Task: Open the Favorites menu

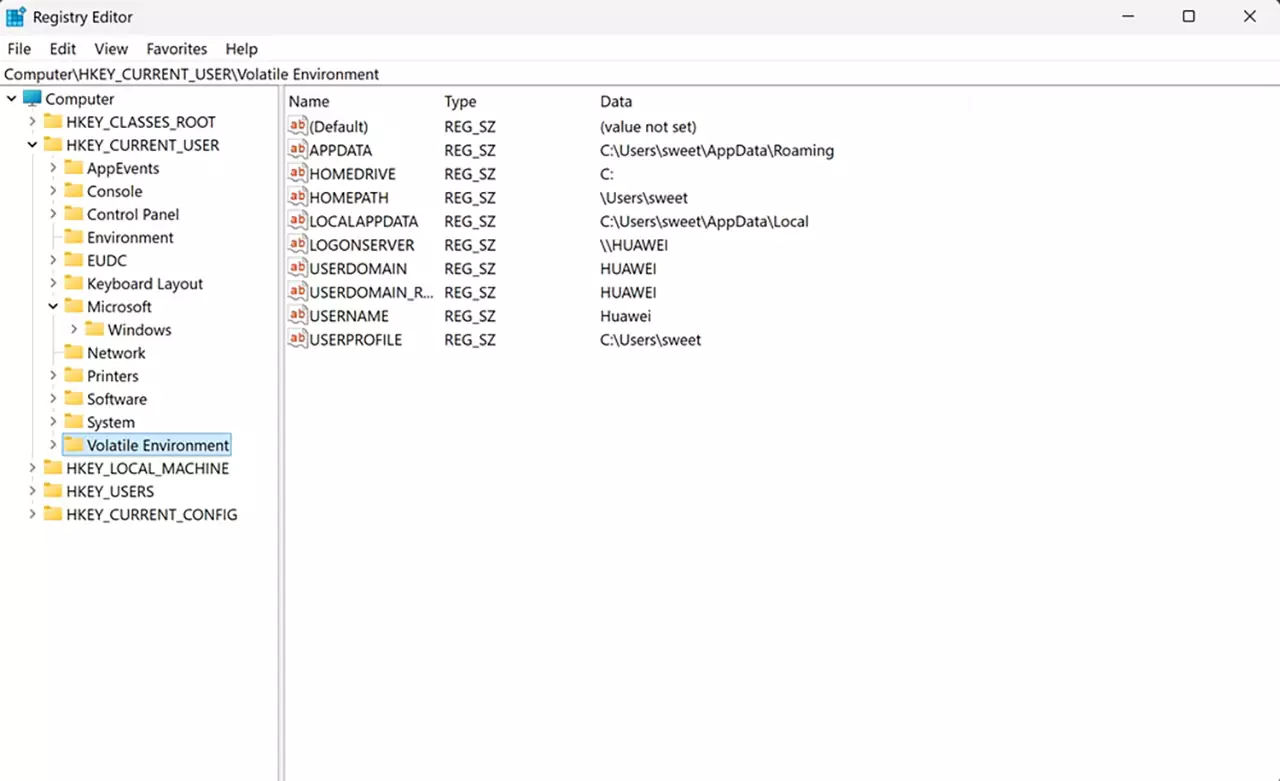Action: [x=176, y=48]
